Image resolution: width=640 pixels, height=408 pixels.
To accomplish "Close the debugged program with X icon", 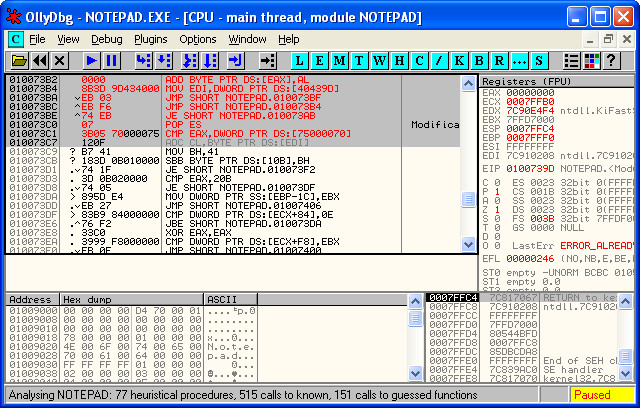I will pos(60,61).
